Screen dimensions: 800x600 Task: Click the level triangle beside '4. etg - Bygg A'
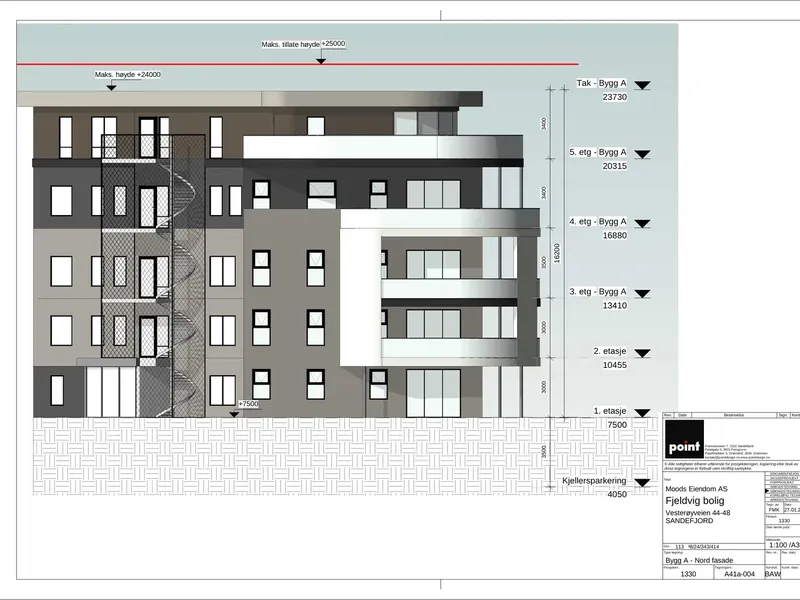pyautogui.click(x=642, y=224)
